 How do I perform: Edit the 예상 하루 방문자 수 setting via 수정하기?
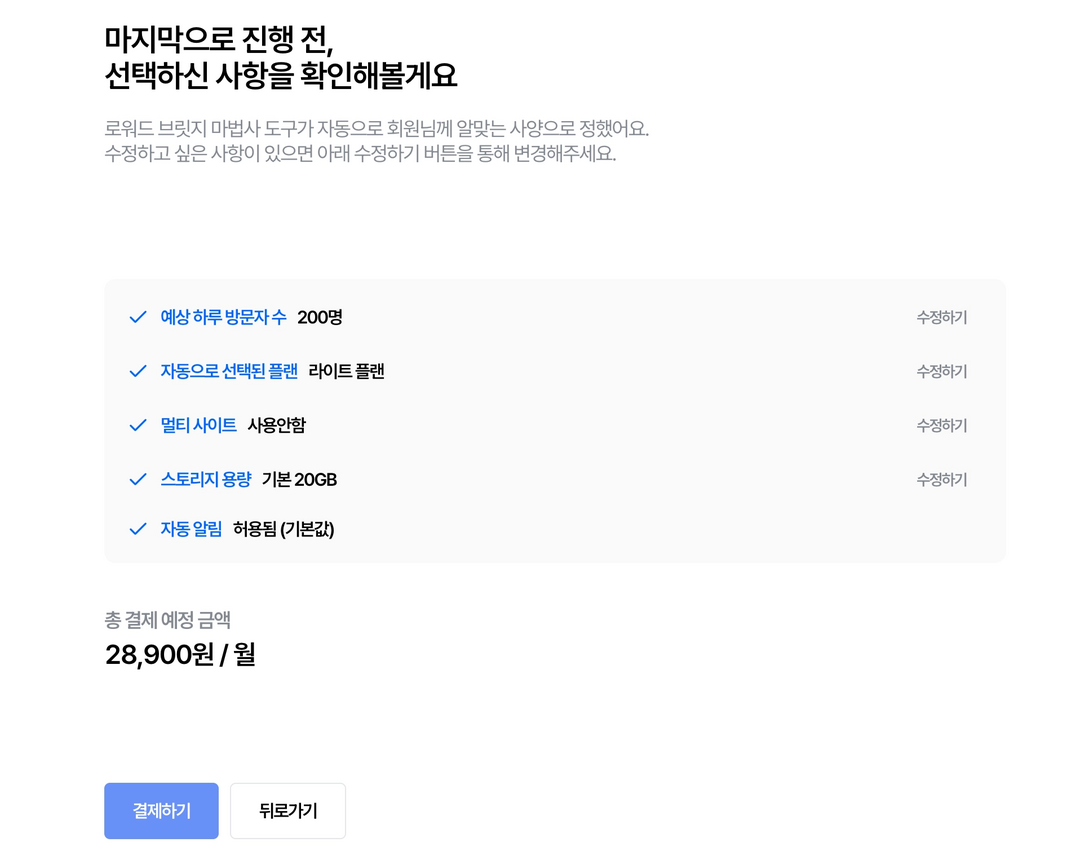coord(941,317)
